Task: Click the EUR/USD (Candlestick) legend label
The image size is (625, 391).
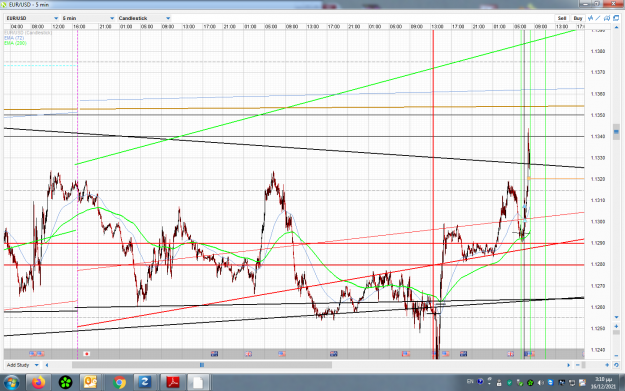Action: [x=28, y=33]
